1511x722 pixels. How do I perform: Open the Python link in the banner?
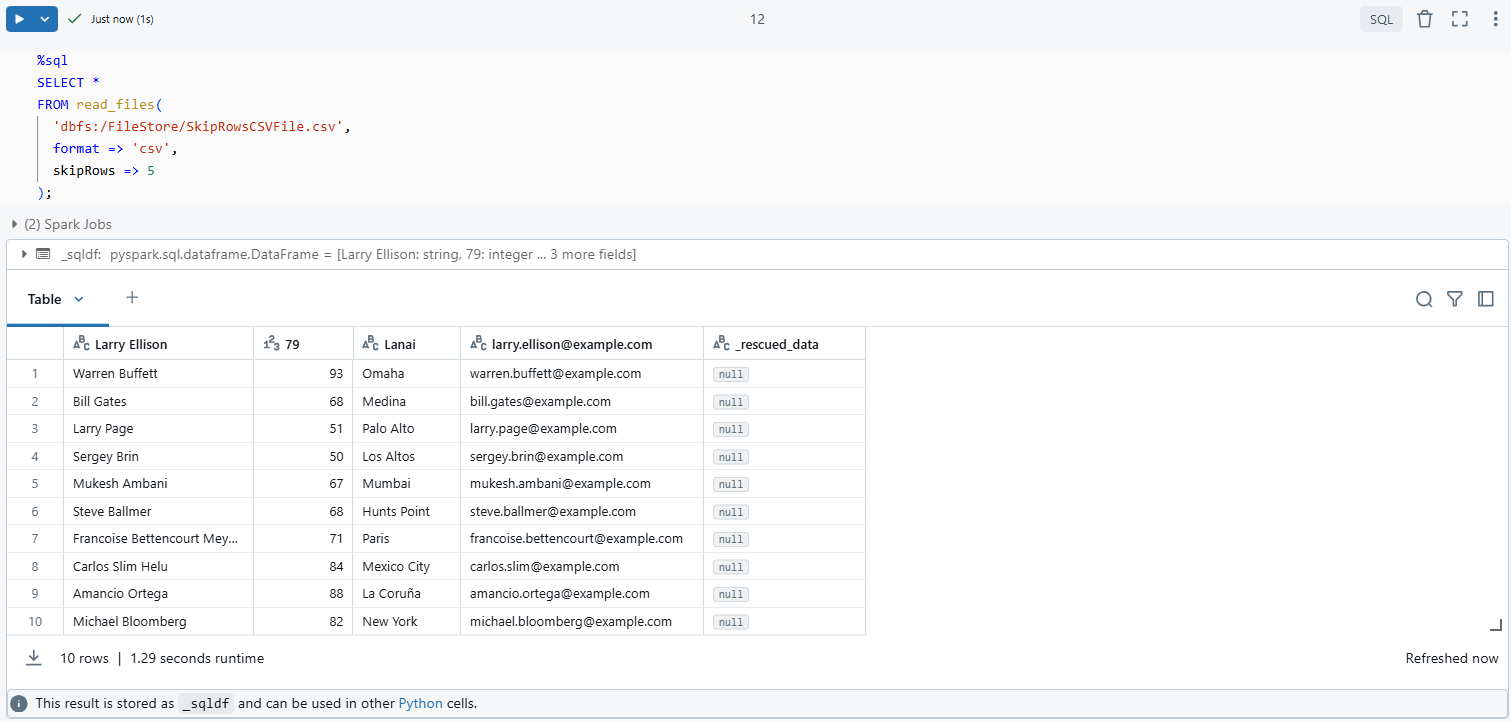(420, 703)
